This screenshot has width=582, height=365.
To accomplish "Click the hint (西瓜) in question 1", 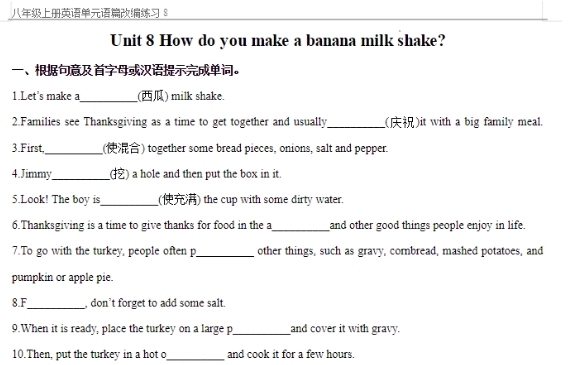I will (x=153, y=97).
